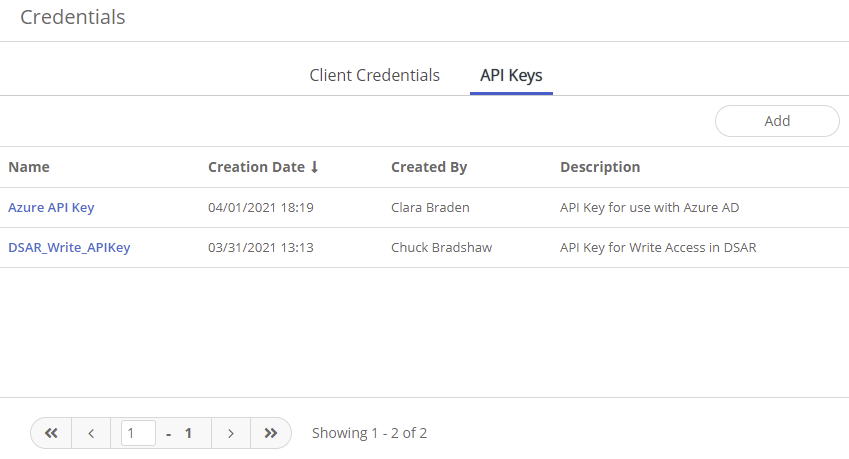The image size is (849, 459).
Task: Click the Chuck Bradshaw cell
Action: (x=441, y=247)
